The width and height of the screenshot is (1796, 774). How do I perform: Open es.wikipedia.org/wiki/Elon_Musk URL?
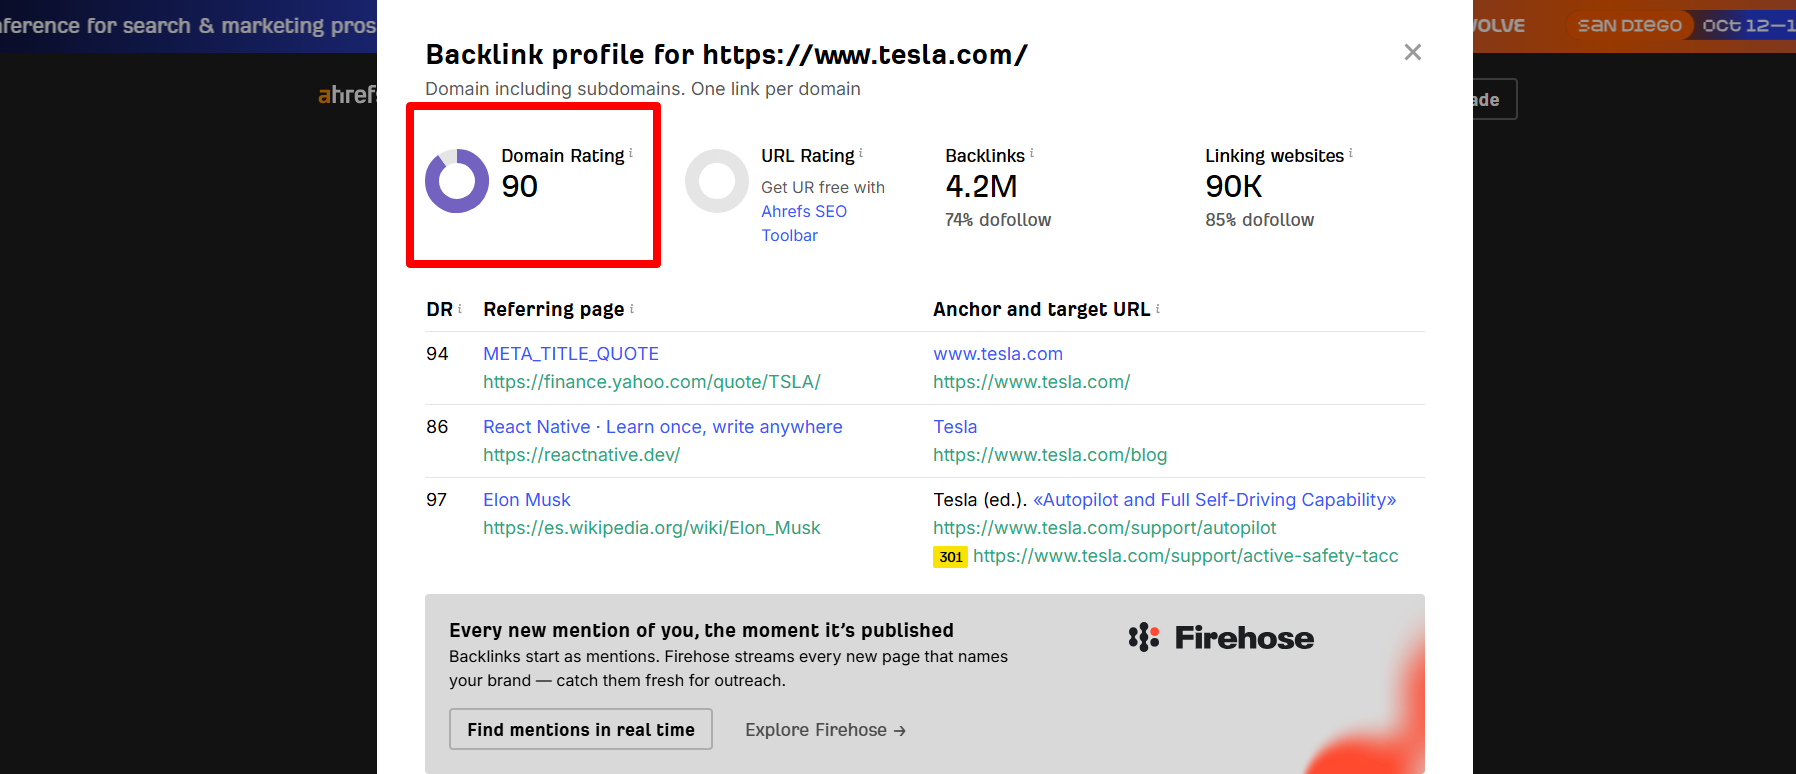click(652, 528)
